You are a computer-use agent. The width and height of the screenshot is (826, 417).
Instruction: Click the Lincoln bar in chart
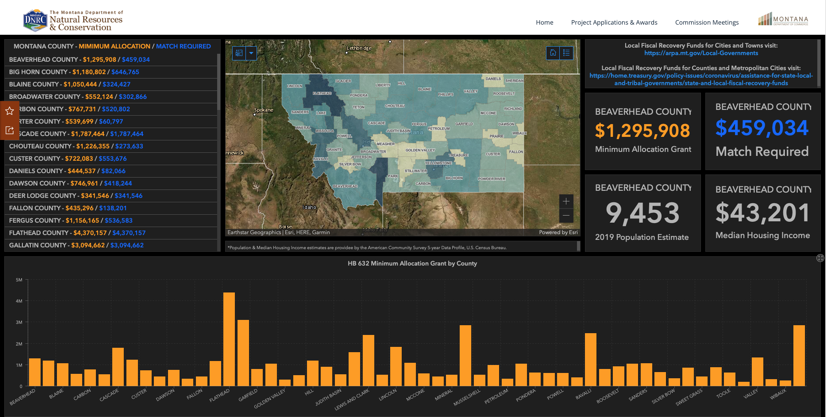tap(396, 366)
